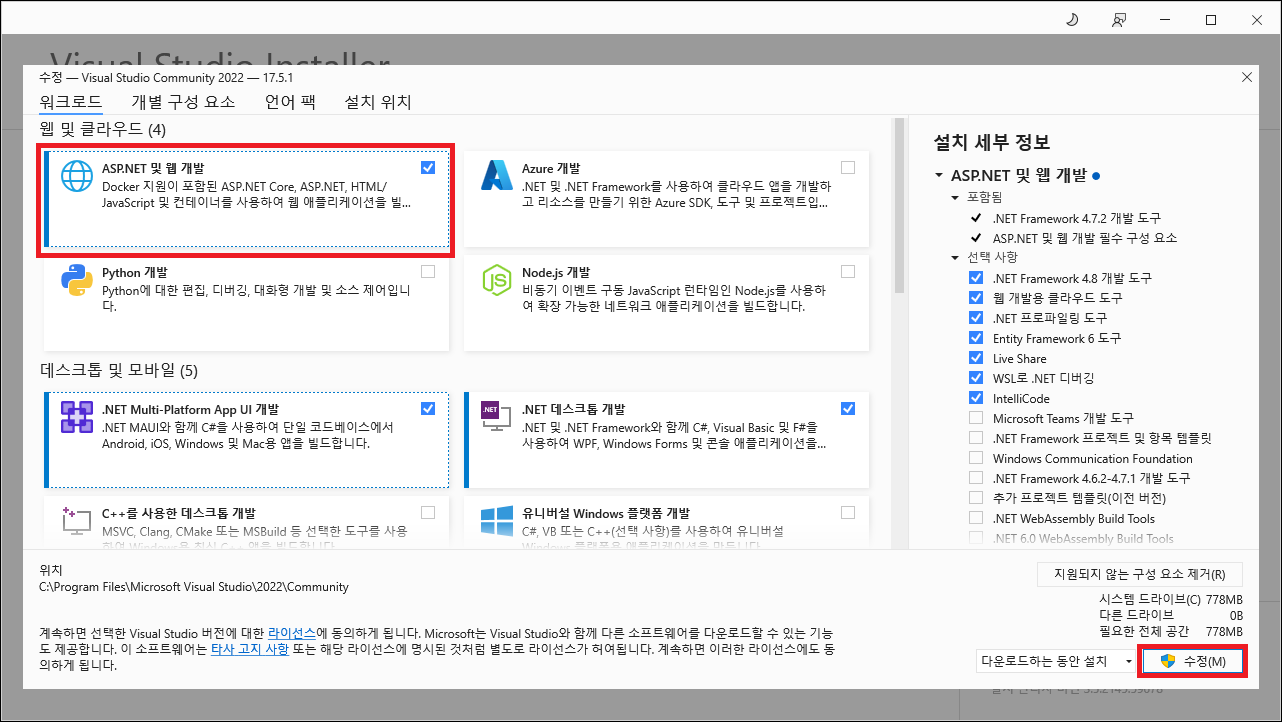
Task: Click the ASP.NET web development required components item
Action: [x=1085, y=238]
